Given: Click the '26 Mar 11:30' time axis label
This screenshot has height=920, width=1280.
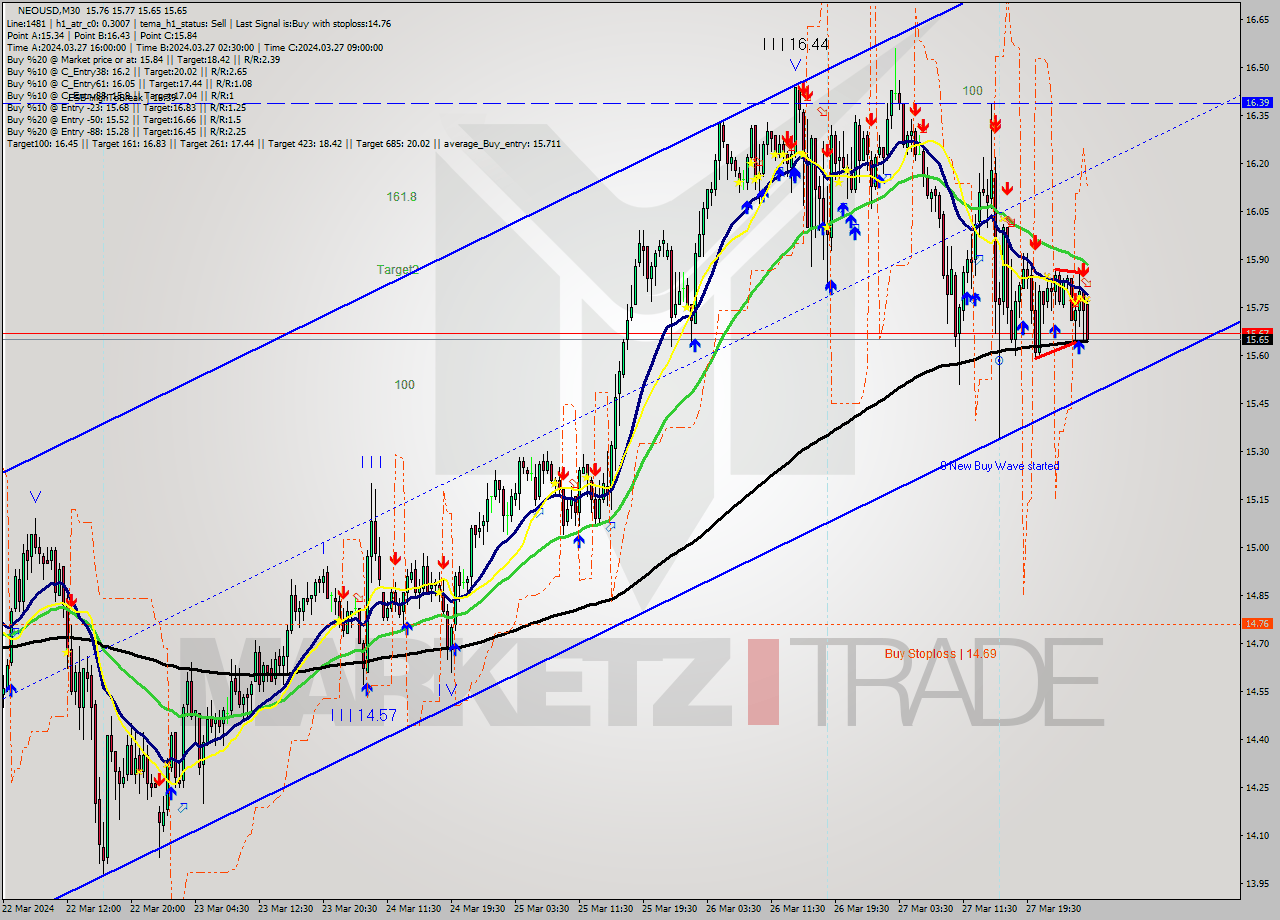Looking at the screenshot, I should 799,909.
